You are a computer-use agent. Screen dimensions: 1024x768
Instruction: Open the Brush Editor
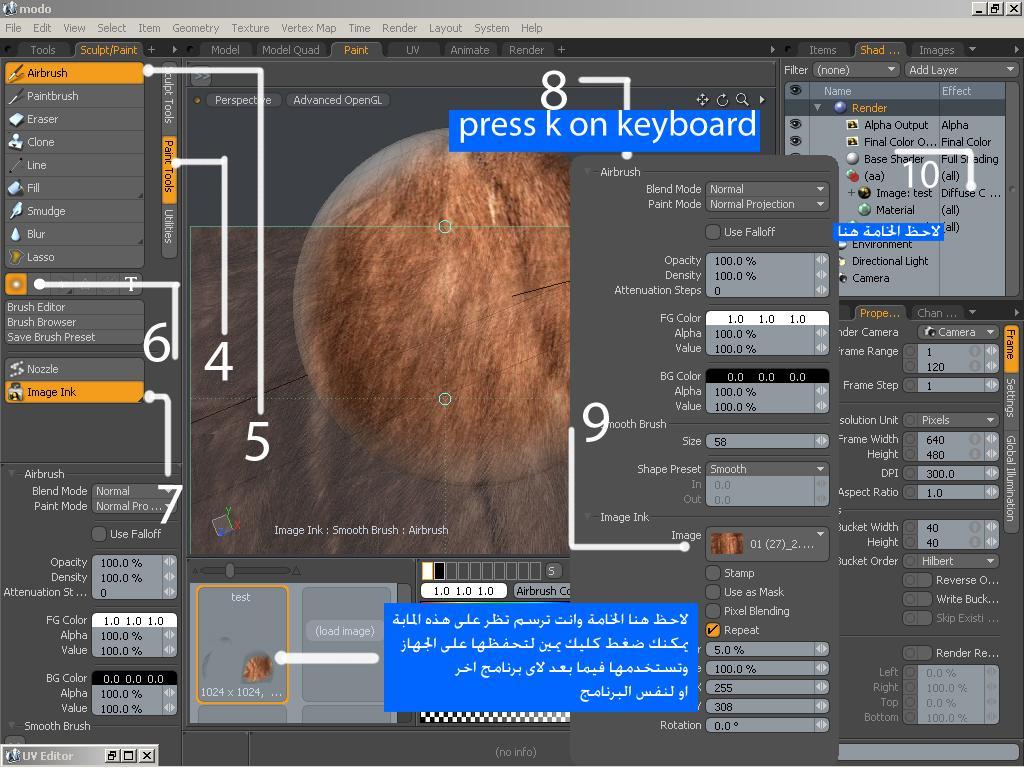pos(74,307)
